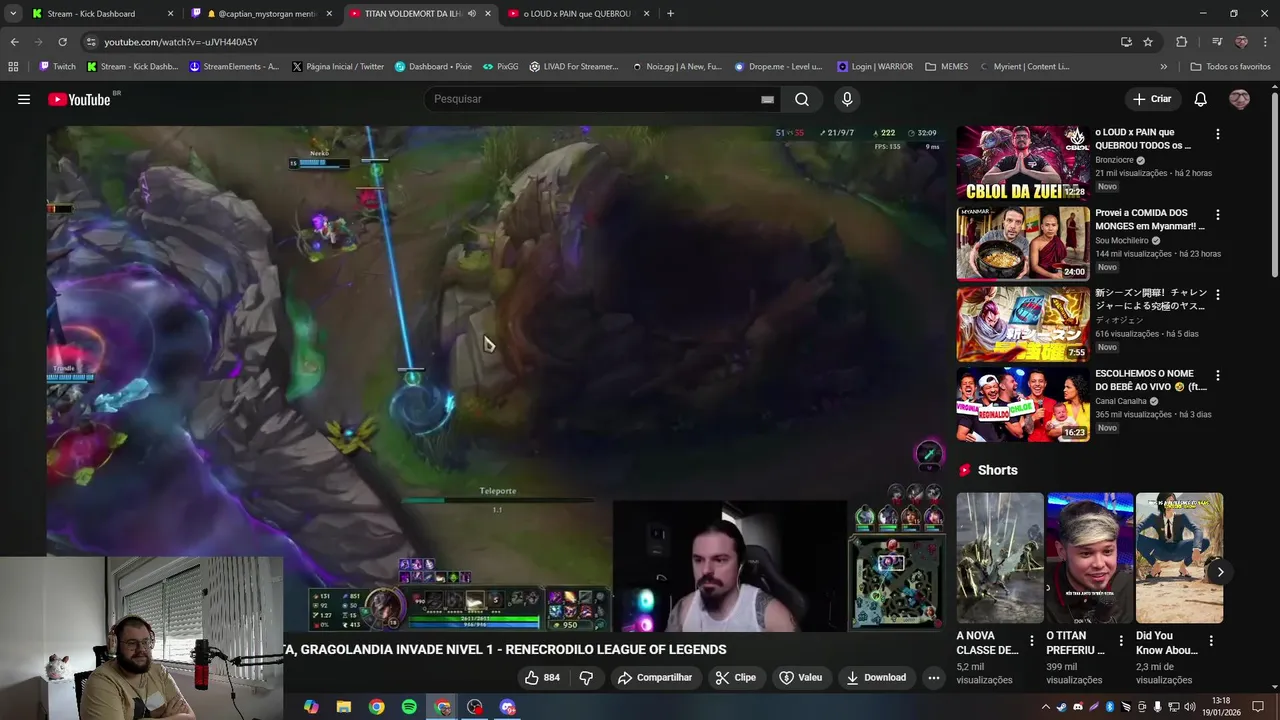The height and width of the screenshot is (720, 1280).
Task: Open Todos os favoritos folder
Action: pyautogui.click(x=1230, y=67)
